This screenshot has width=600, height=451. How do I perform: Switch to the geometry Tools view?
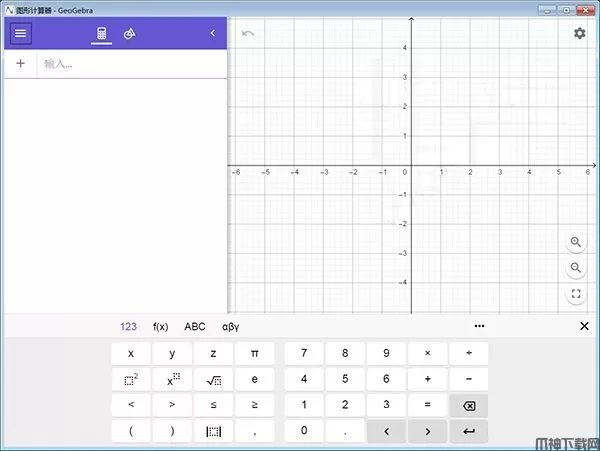129,34
